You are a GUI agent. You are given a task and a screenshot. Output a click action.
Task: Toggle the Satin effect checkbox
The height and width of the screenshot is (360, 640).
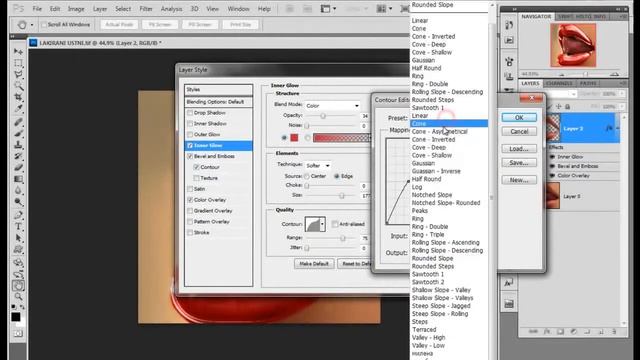tap(190, 189)
